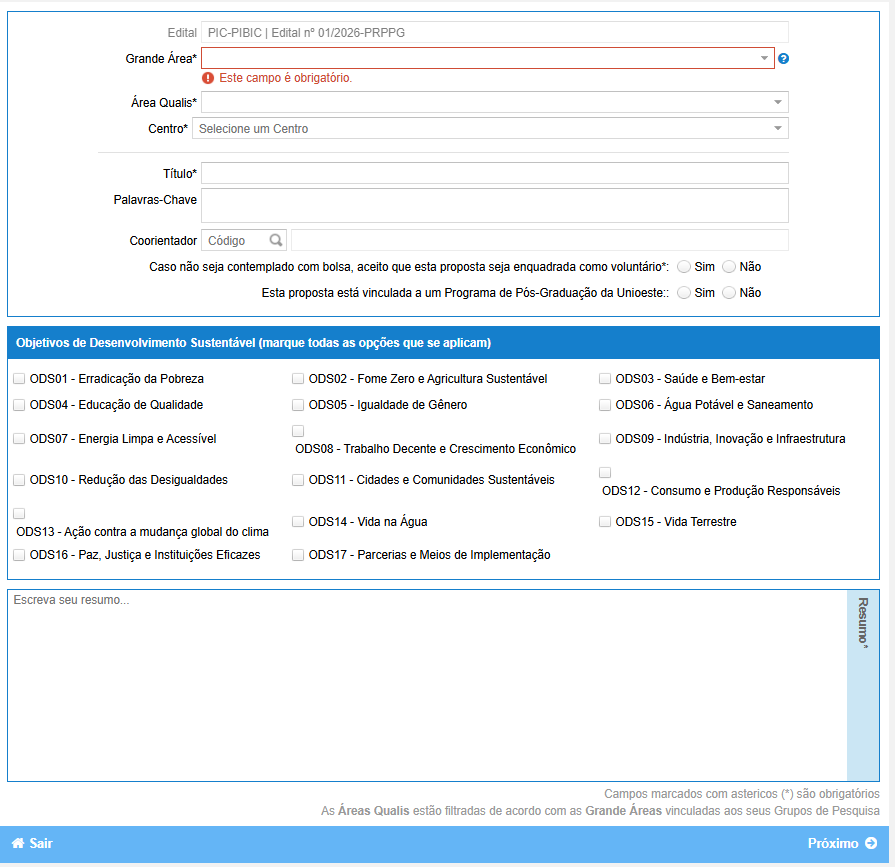Click the Próximo button
Viewport: 895px width, 867px height.
[841, 843]
